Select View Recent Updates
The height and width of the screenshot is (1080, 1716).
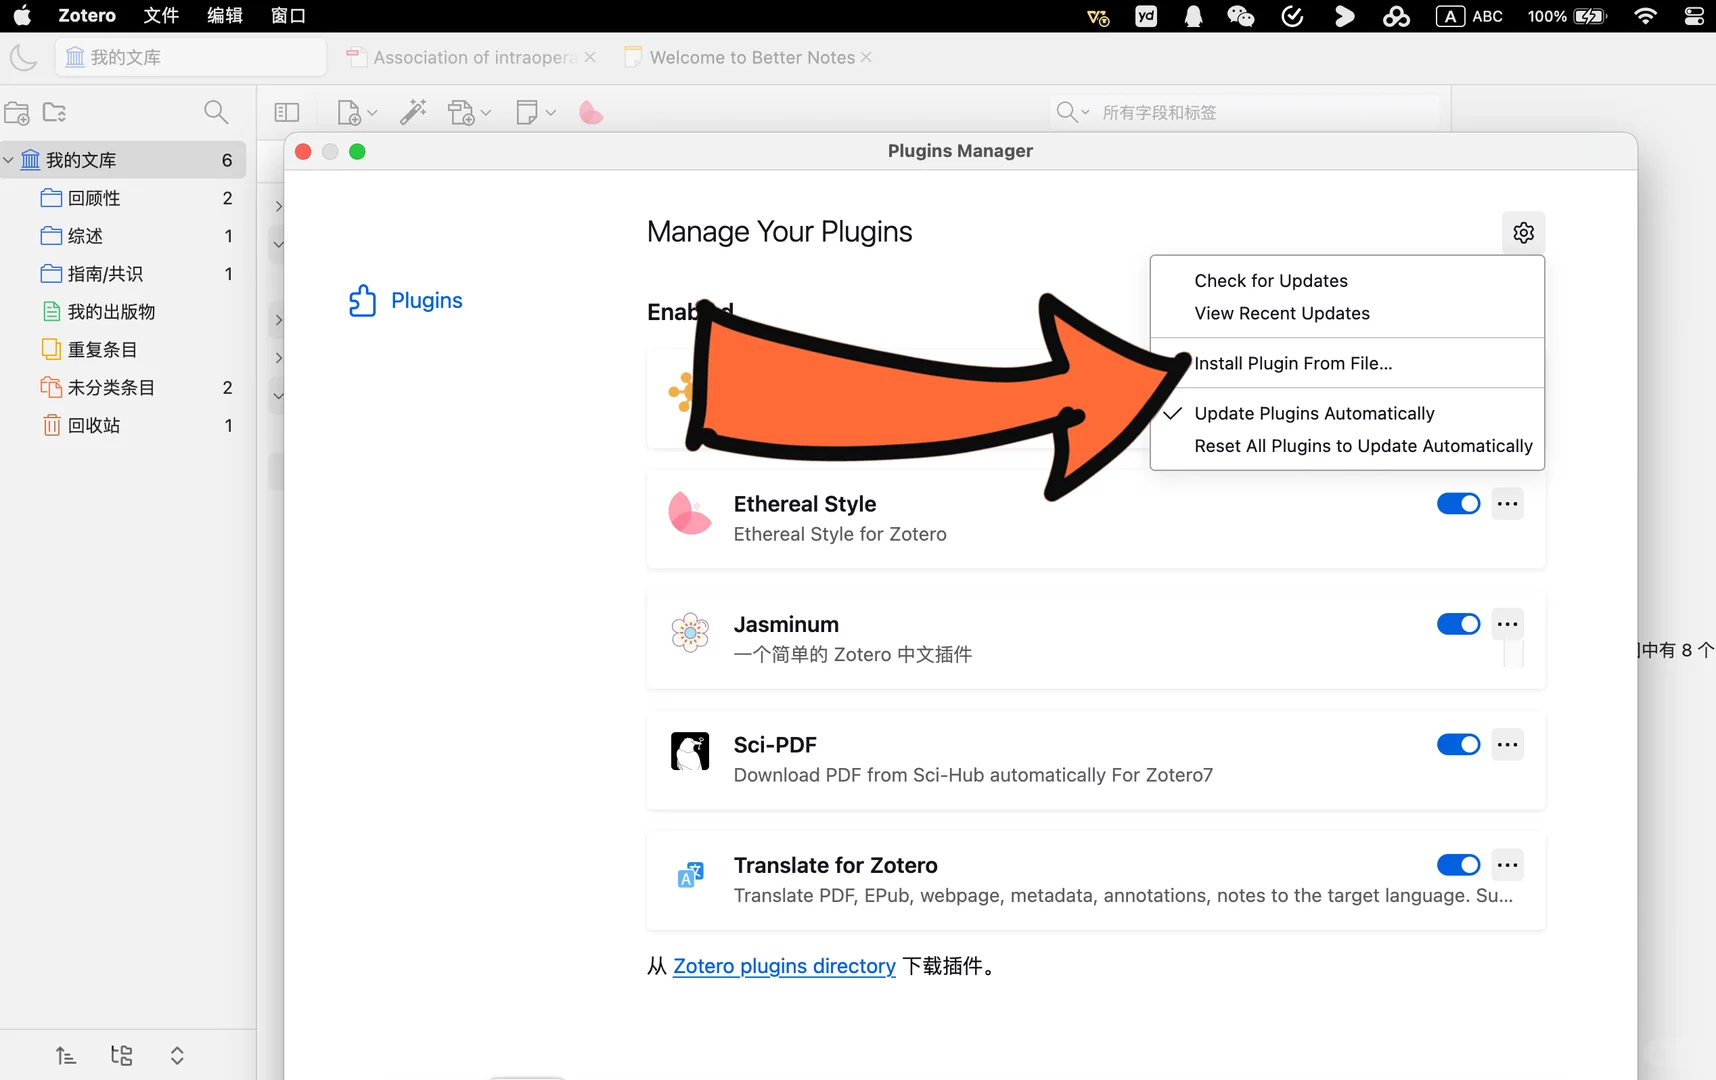[1348, 314]
